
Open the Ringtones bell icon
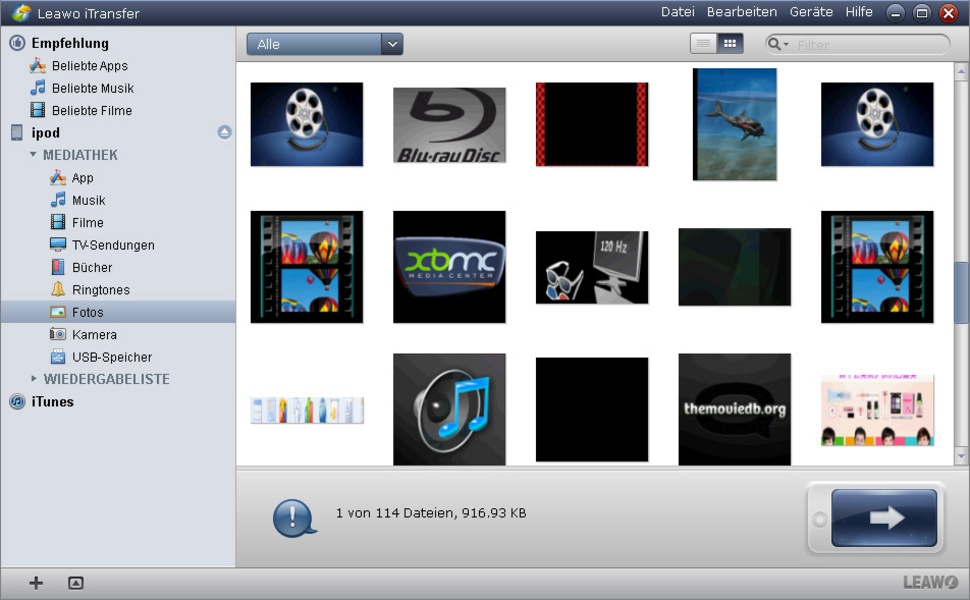coord(58,289)
